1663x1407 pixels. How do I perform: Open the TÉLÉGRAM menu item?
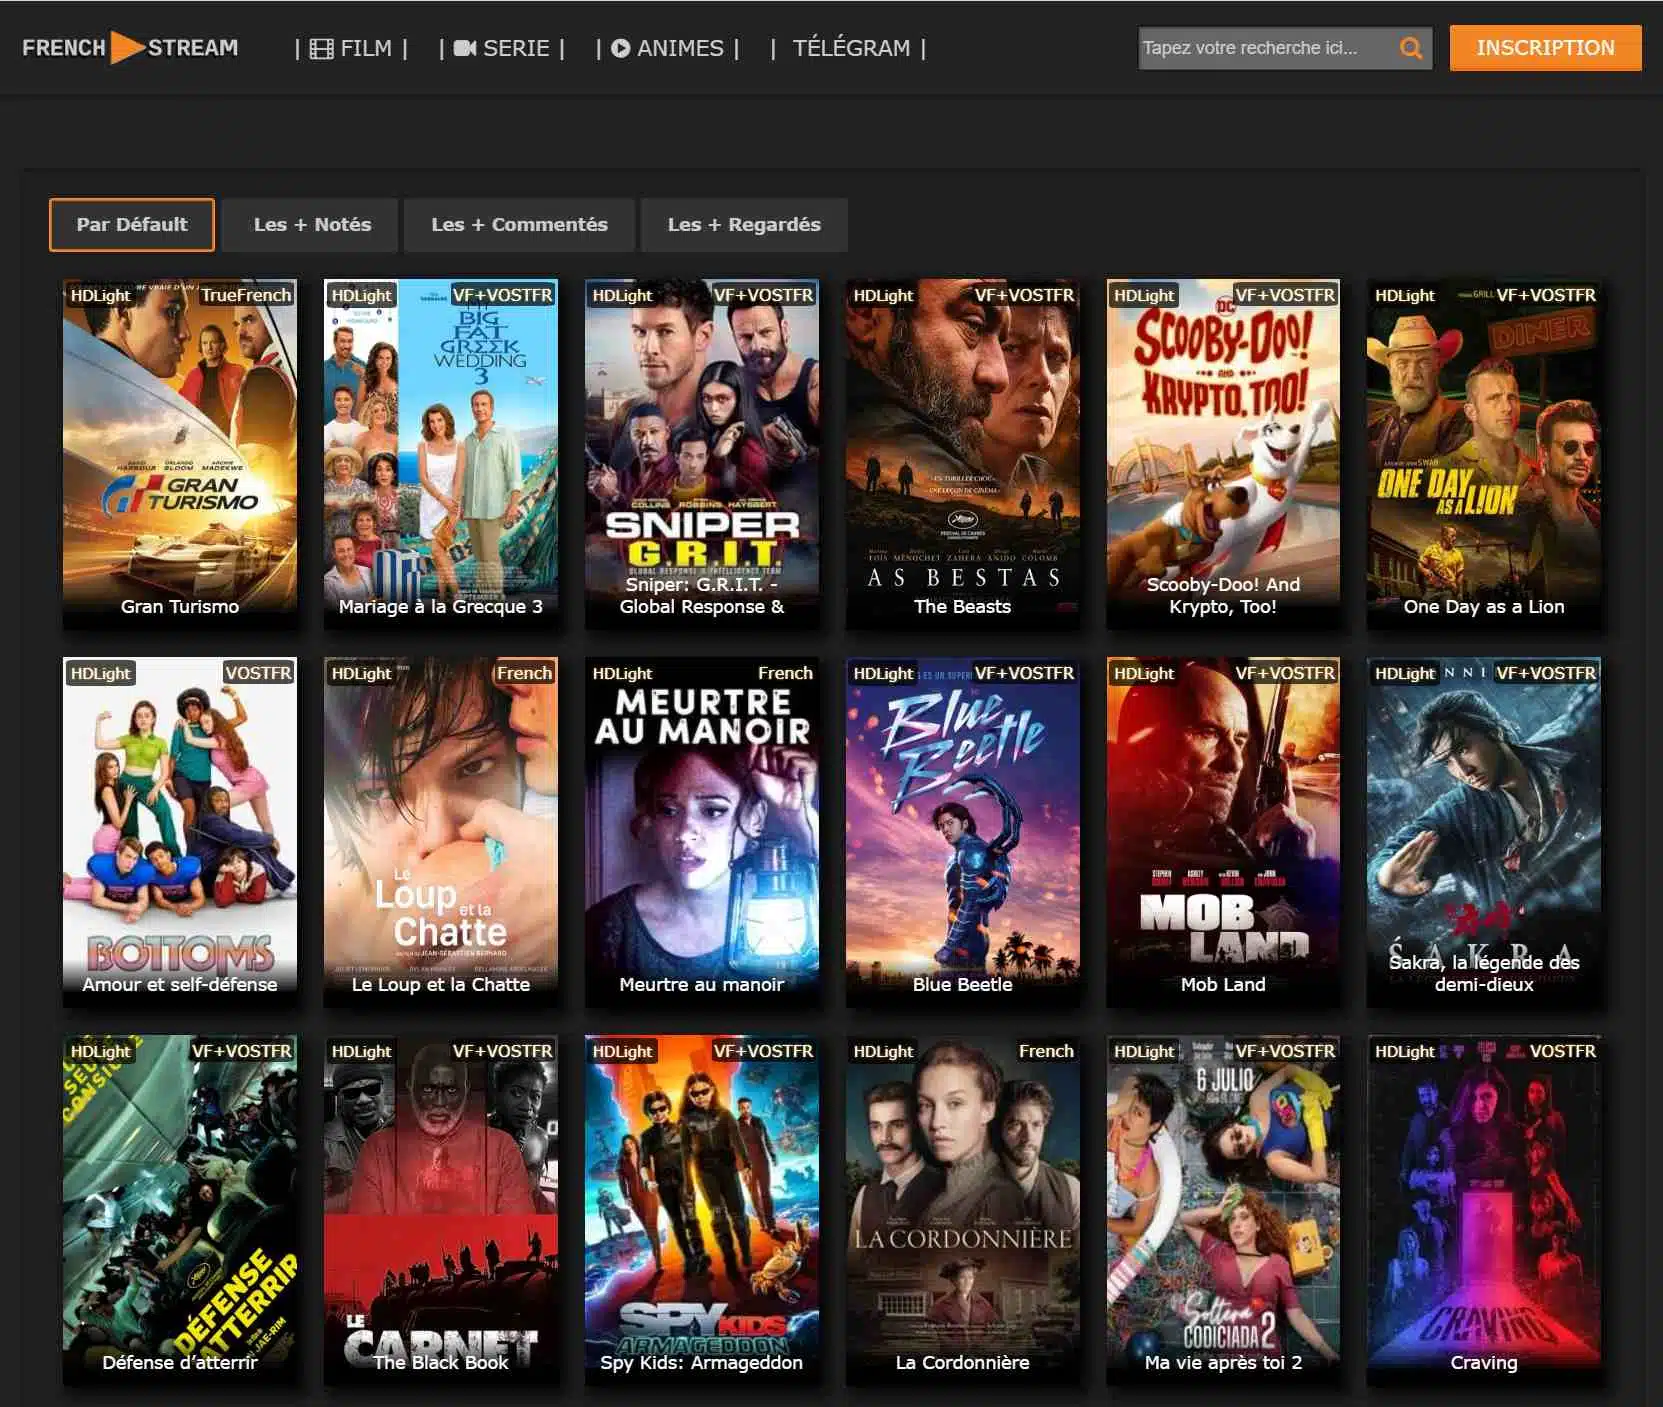click(851, 48)
